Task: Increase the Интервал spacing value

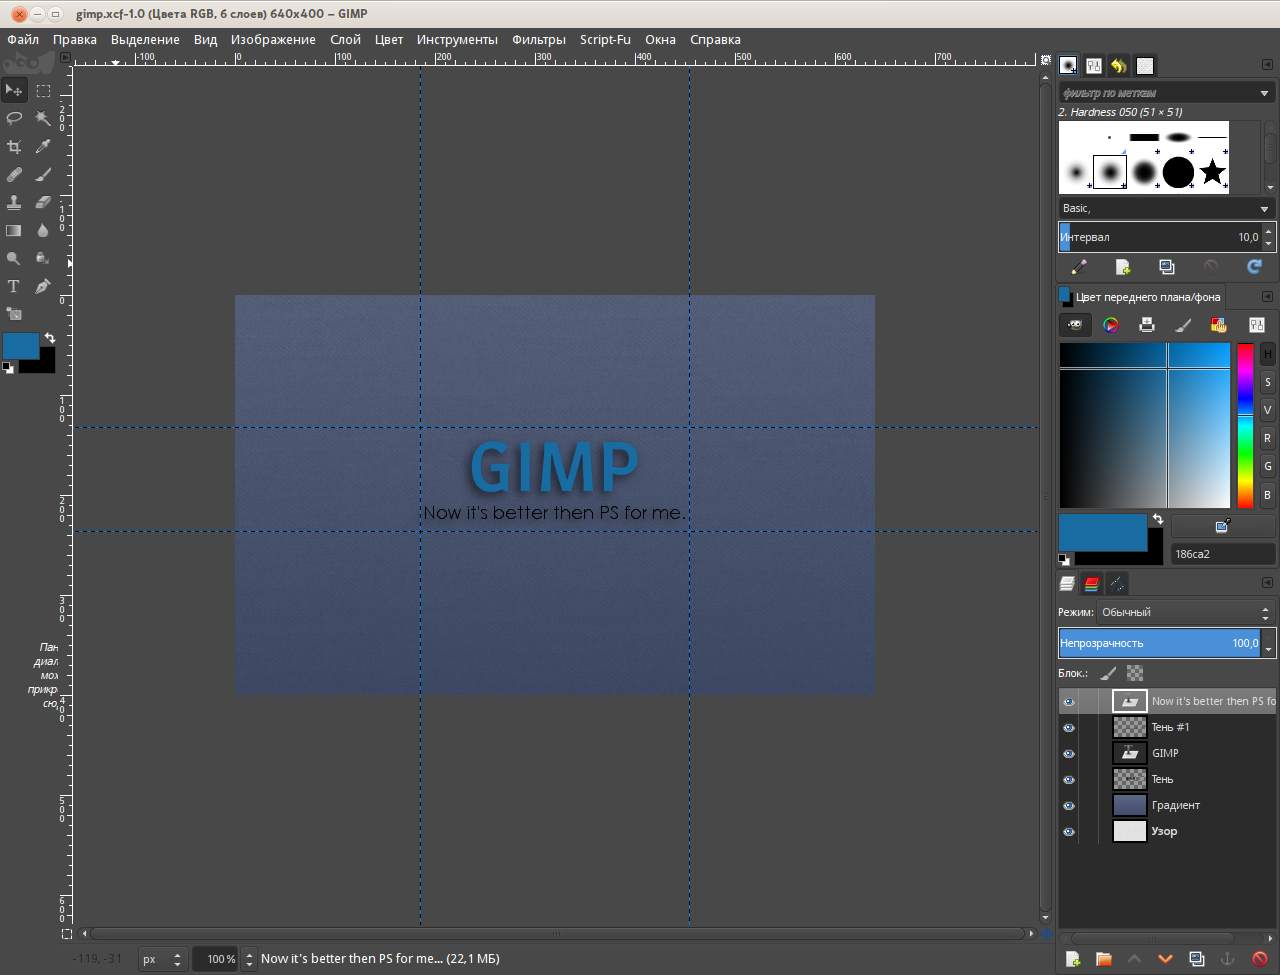Action: coord(1269,231)
